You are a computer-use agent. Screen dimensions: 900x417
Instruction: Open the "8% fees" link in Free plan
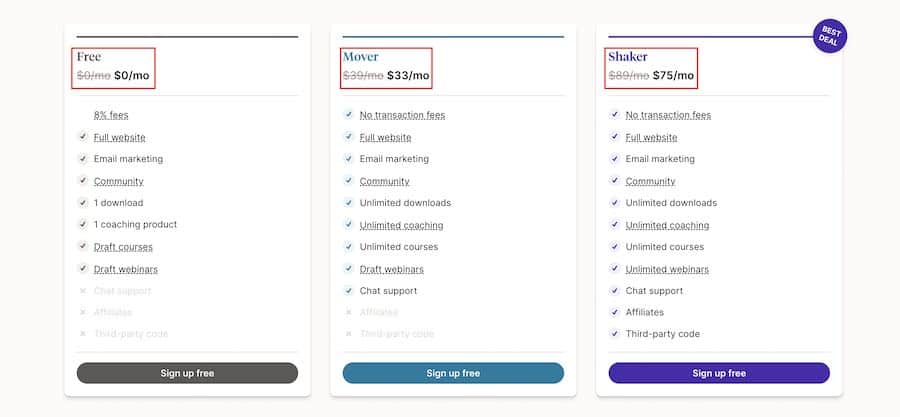(111, 115)
